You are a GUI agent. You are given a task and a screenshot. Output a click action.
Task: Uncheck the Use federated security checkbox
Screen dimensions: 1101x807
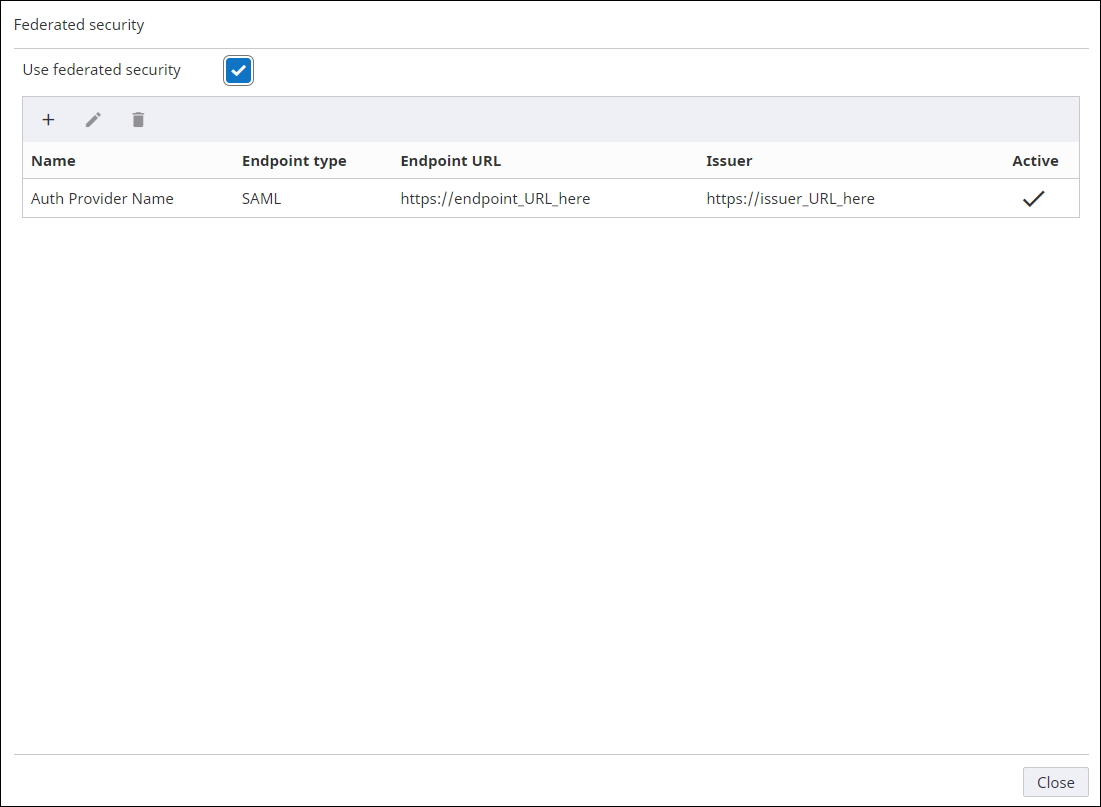[x=238, y=71]
